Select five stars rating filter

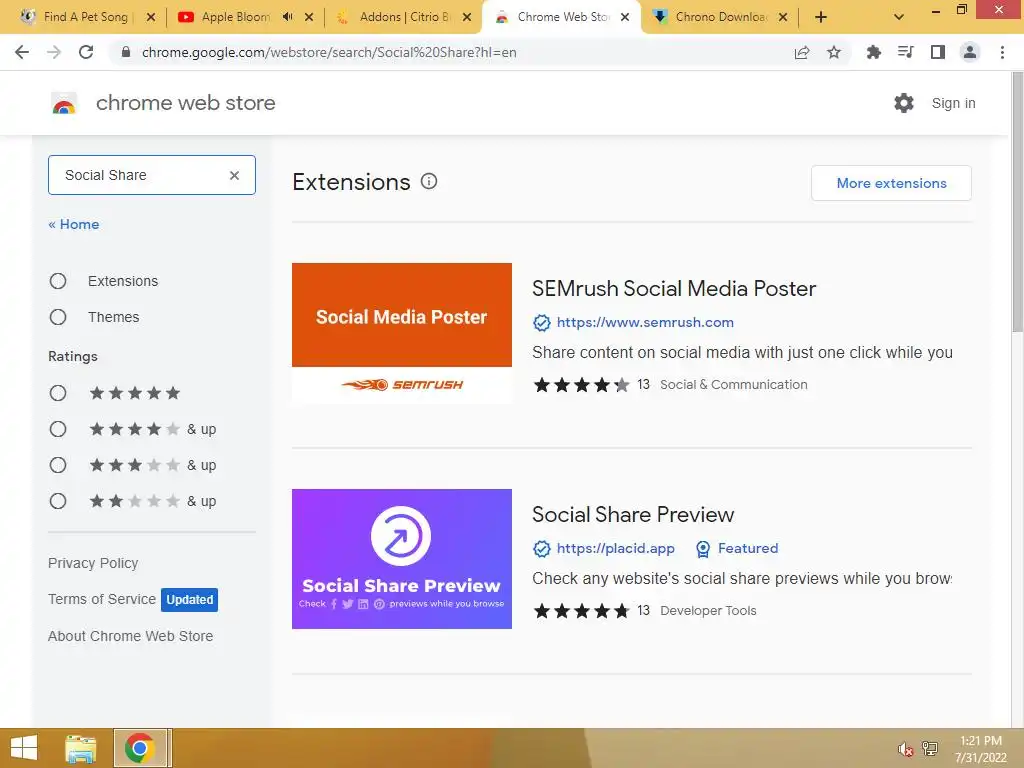[58, 392]
